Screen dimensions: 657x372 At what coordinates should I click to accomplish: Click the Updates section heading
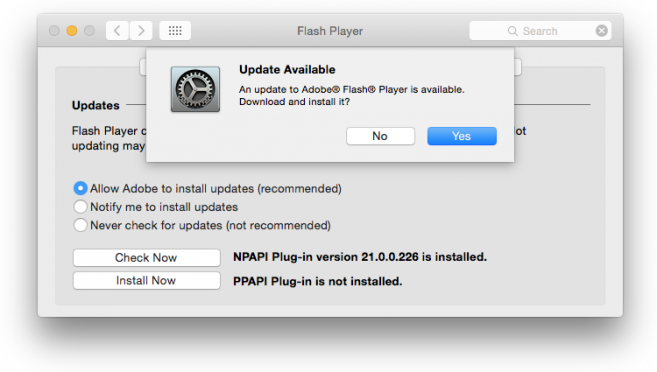coord(96,105)
